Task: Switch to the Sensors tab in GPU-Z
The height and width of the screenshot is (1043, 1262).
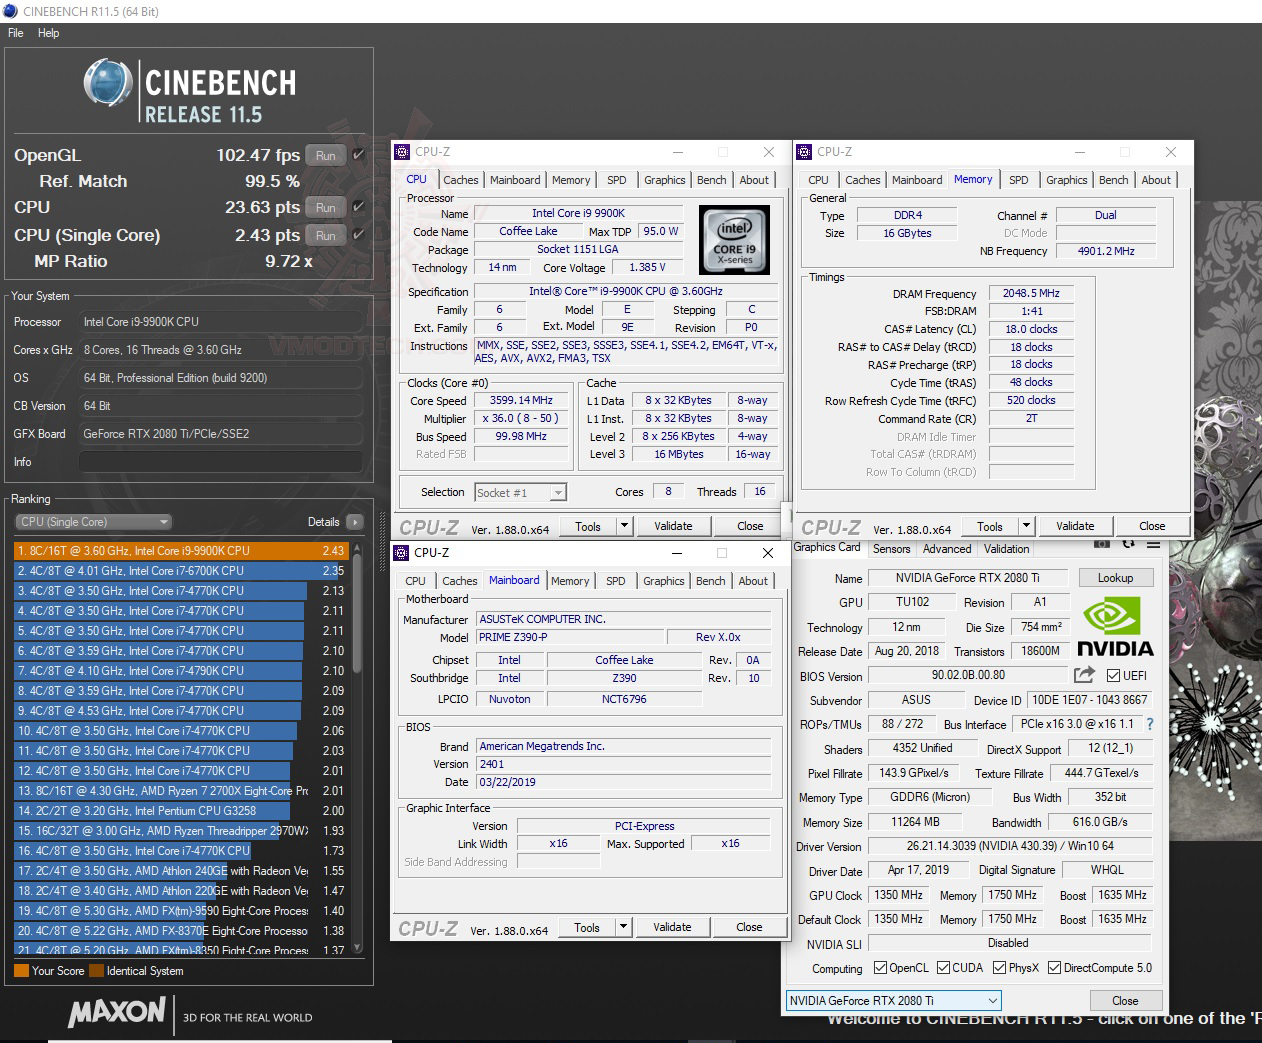Action: click(891, 549)
